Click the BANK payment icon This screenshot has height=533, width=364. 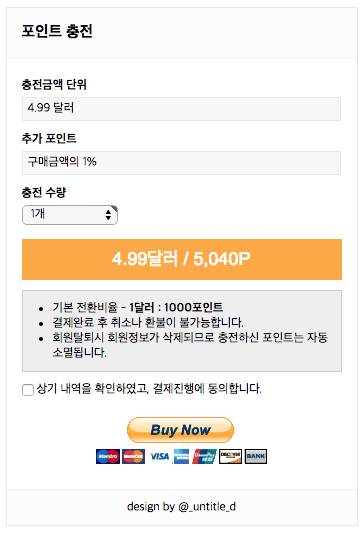click(x=256, y=456)
